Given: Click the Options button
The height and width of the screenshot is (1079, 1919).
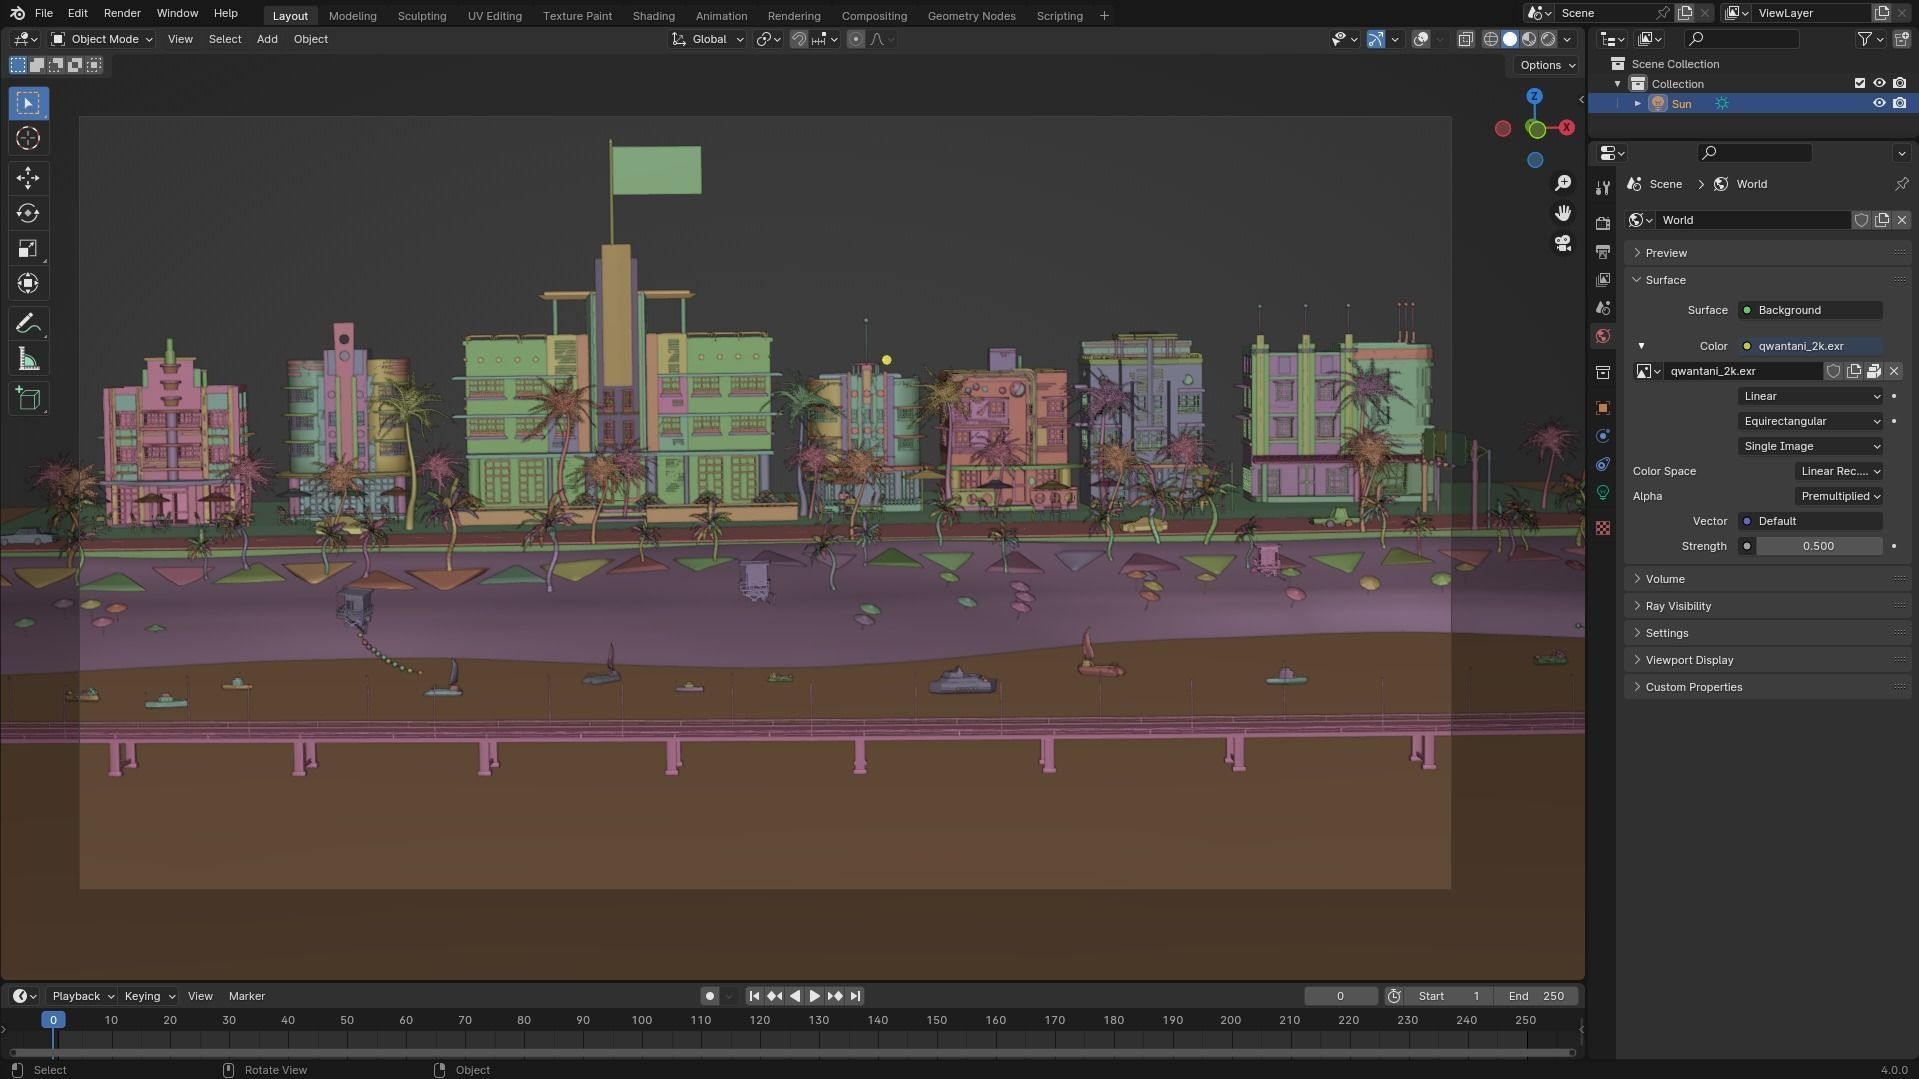Looking at the screenshot, I should pos(1546,65).
